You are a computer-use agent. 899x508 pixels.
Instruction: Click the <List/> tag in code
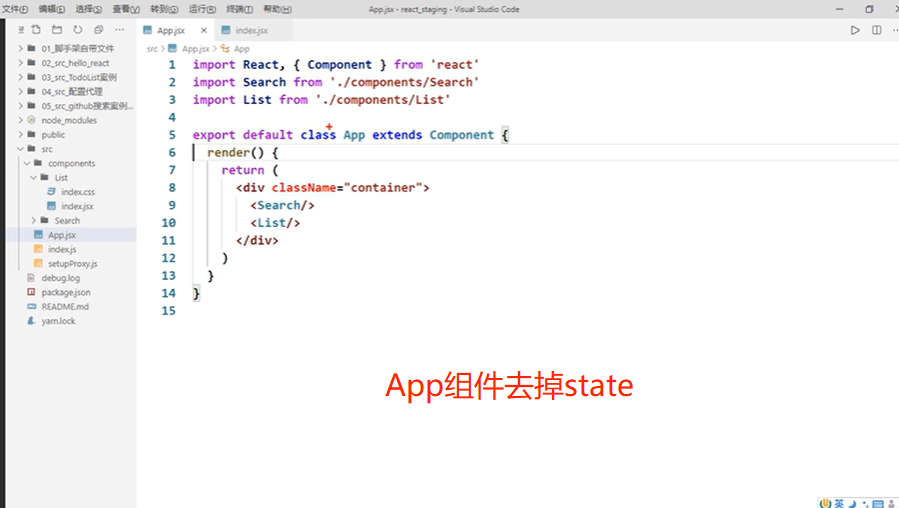tap(275, 223)
